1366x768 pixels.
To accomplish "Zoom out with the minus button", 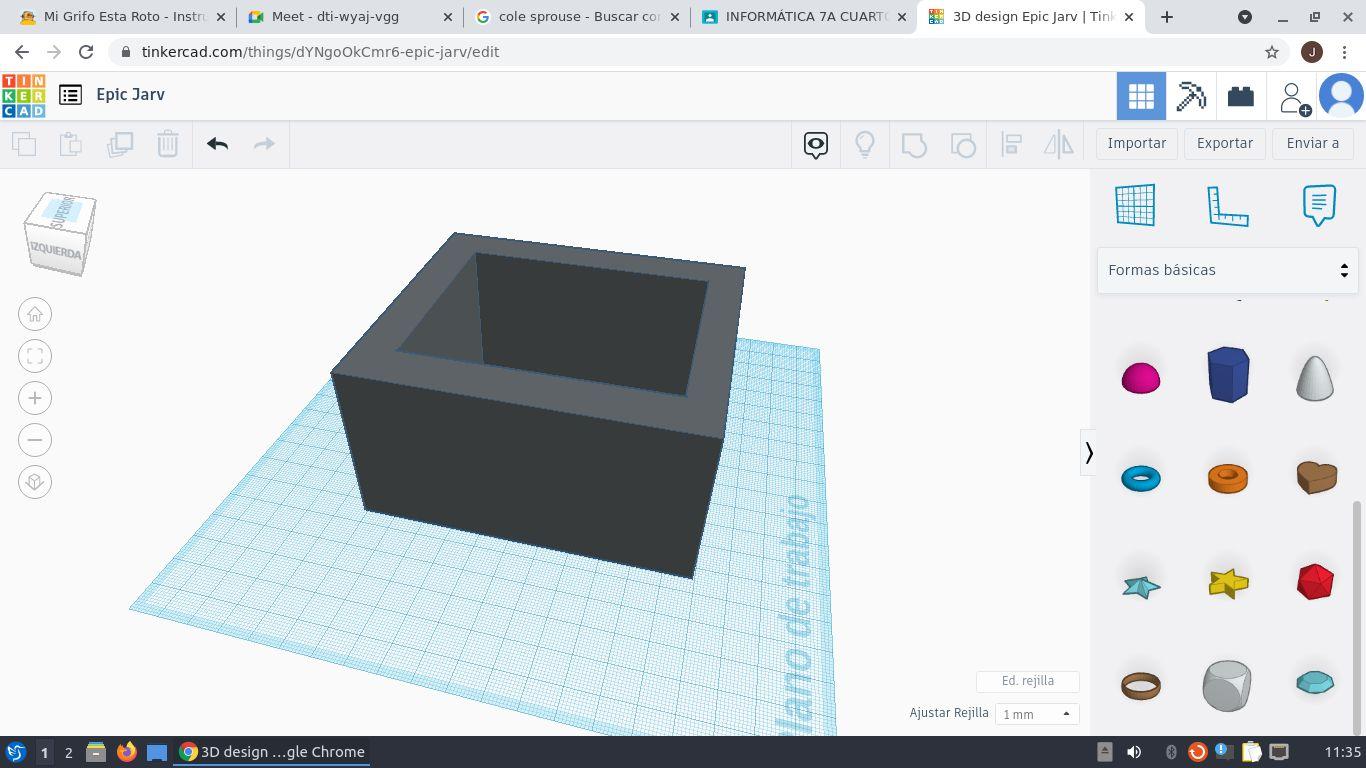I will (35, 440).
